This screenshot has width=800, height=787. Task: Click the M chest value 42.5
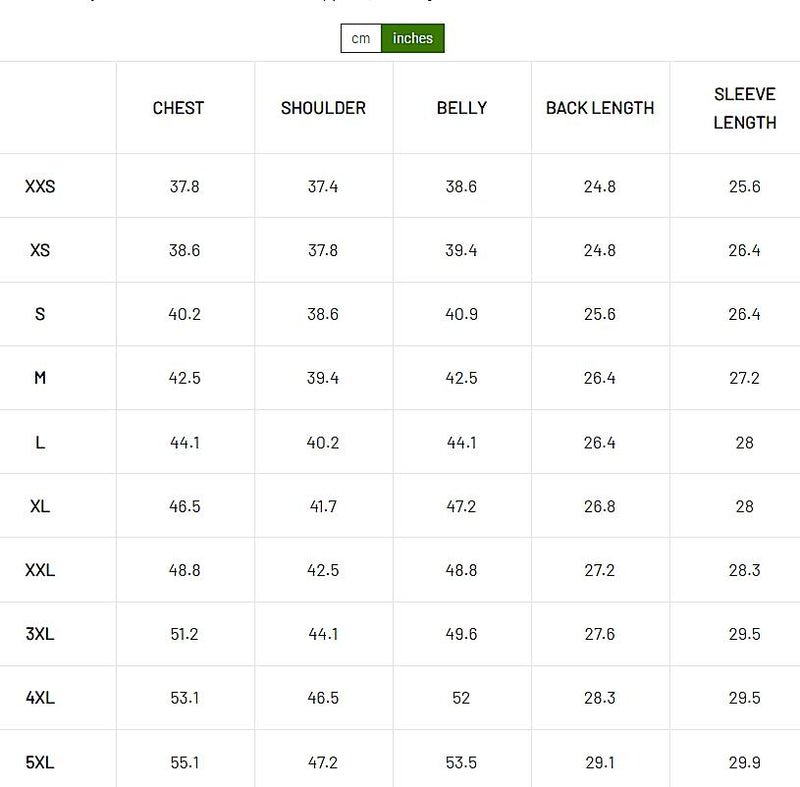[x=184, y=378]
